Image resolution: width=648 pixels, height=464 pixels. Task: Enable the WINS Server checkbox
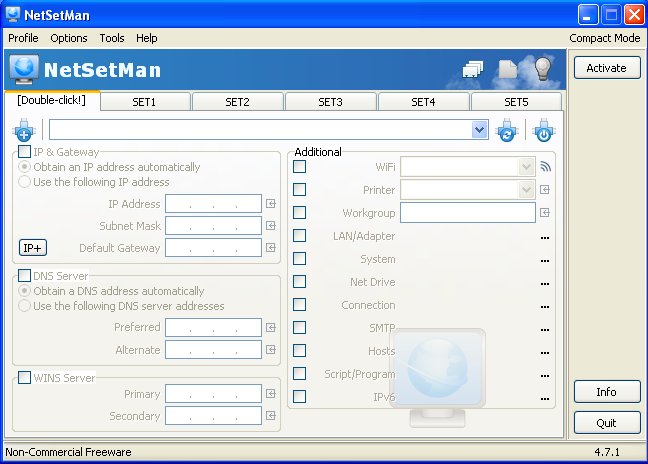click(x=24, y=377)
